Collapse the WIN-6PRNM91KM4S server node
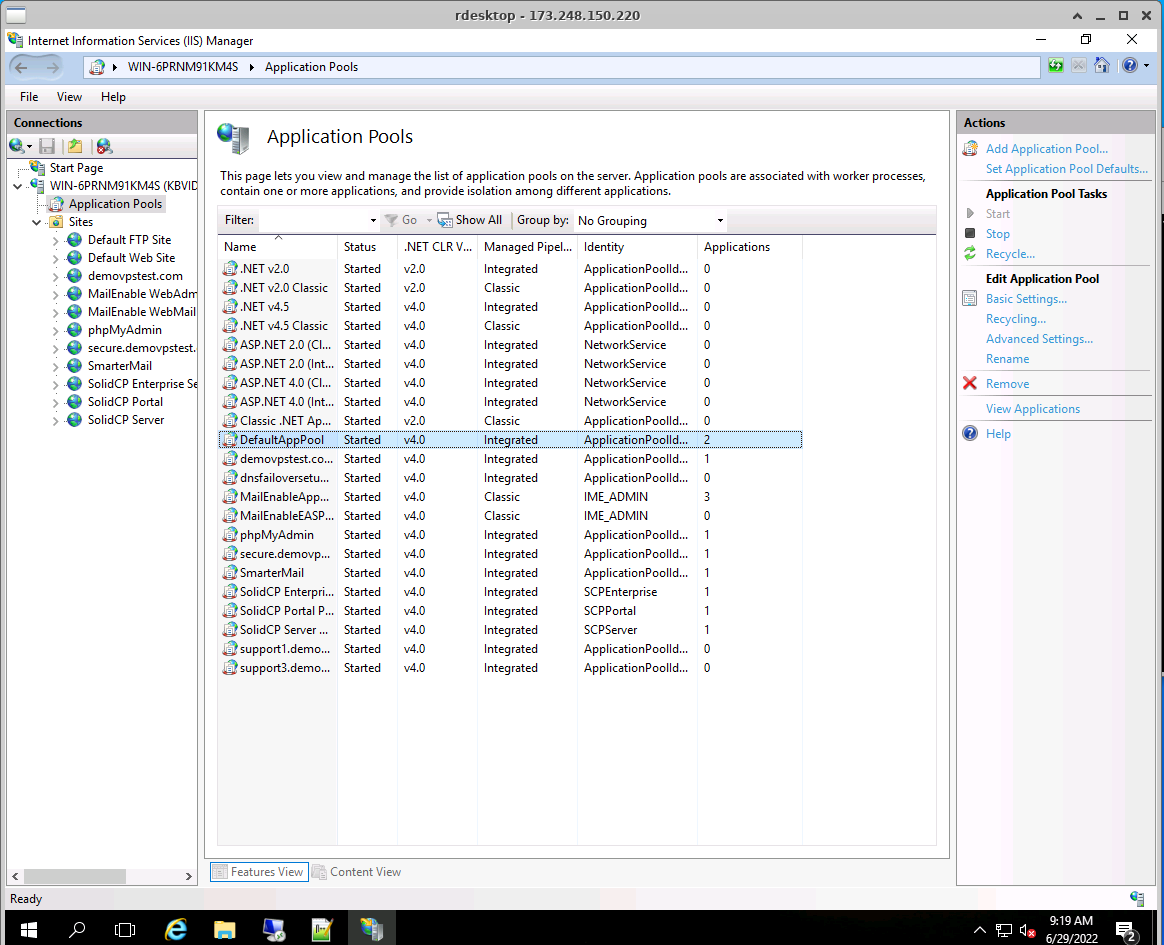 pyautogui.click(x=18, y=186)
